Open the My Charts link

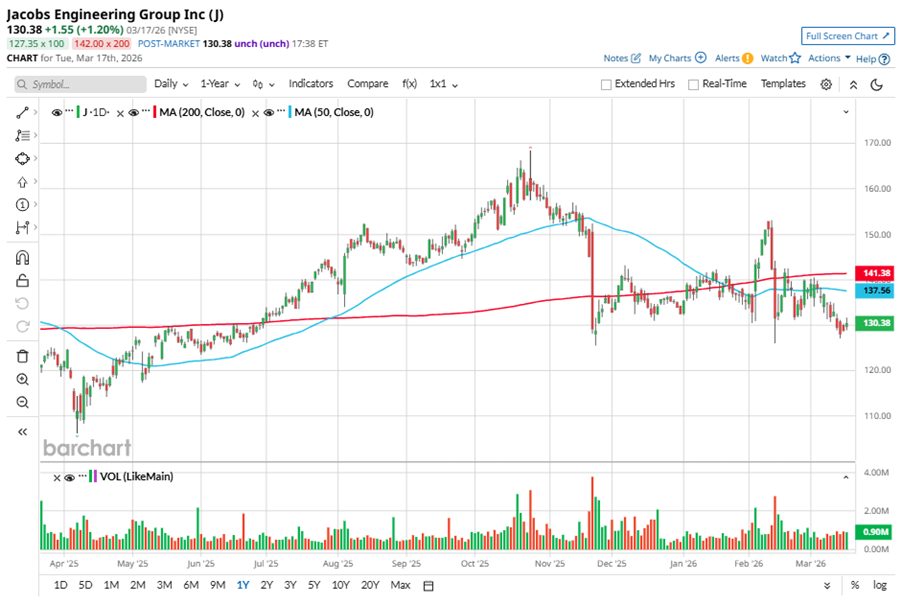[677, 58]
